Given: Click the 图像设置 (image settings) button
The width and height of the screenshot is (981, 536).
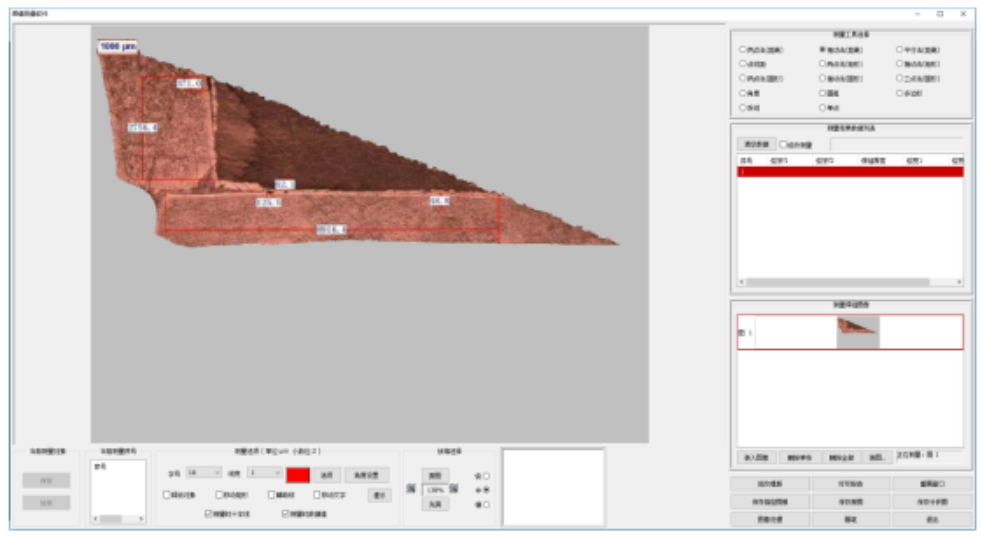Looking at the screenshot, I should click(768, 519).
